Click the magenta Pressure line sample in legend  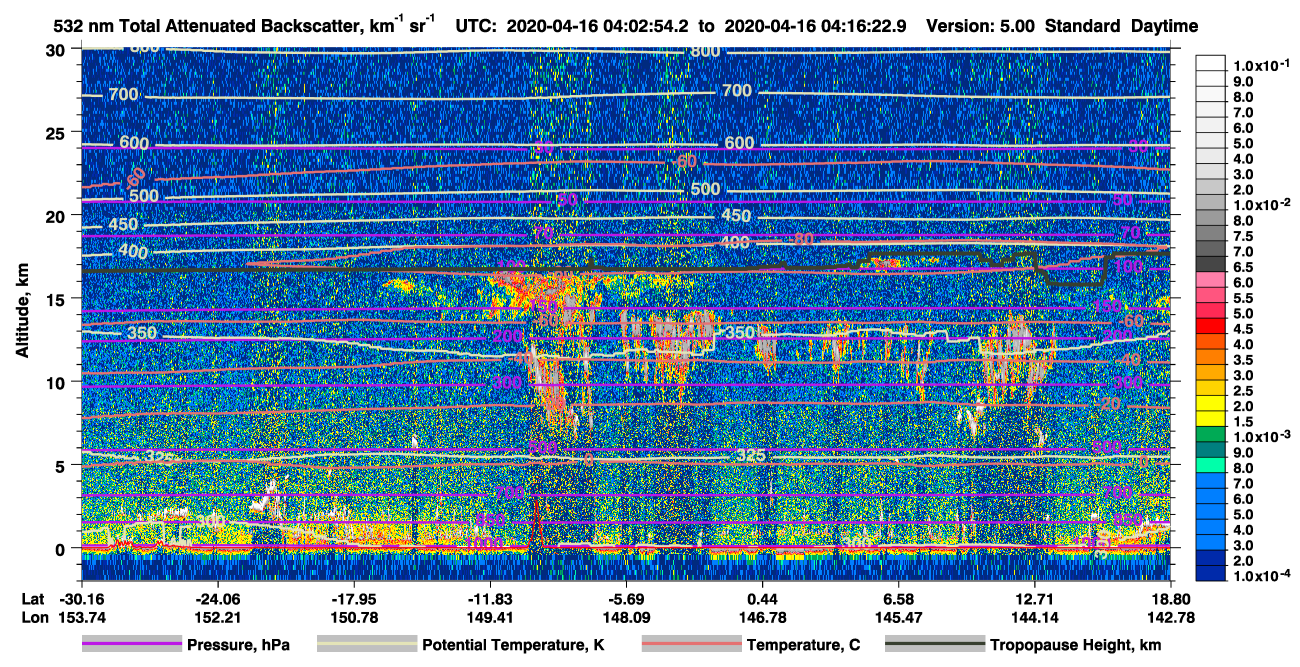pyautogui.click(x=134, y=645)
